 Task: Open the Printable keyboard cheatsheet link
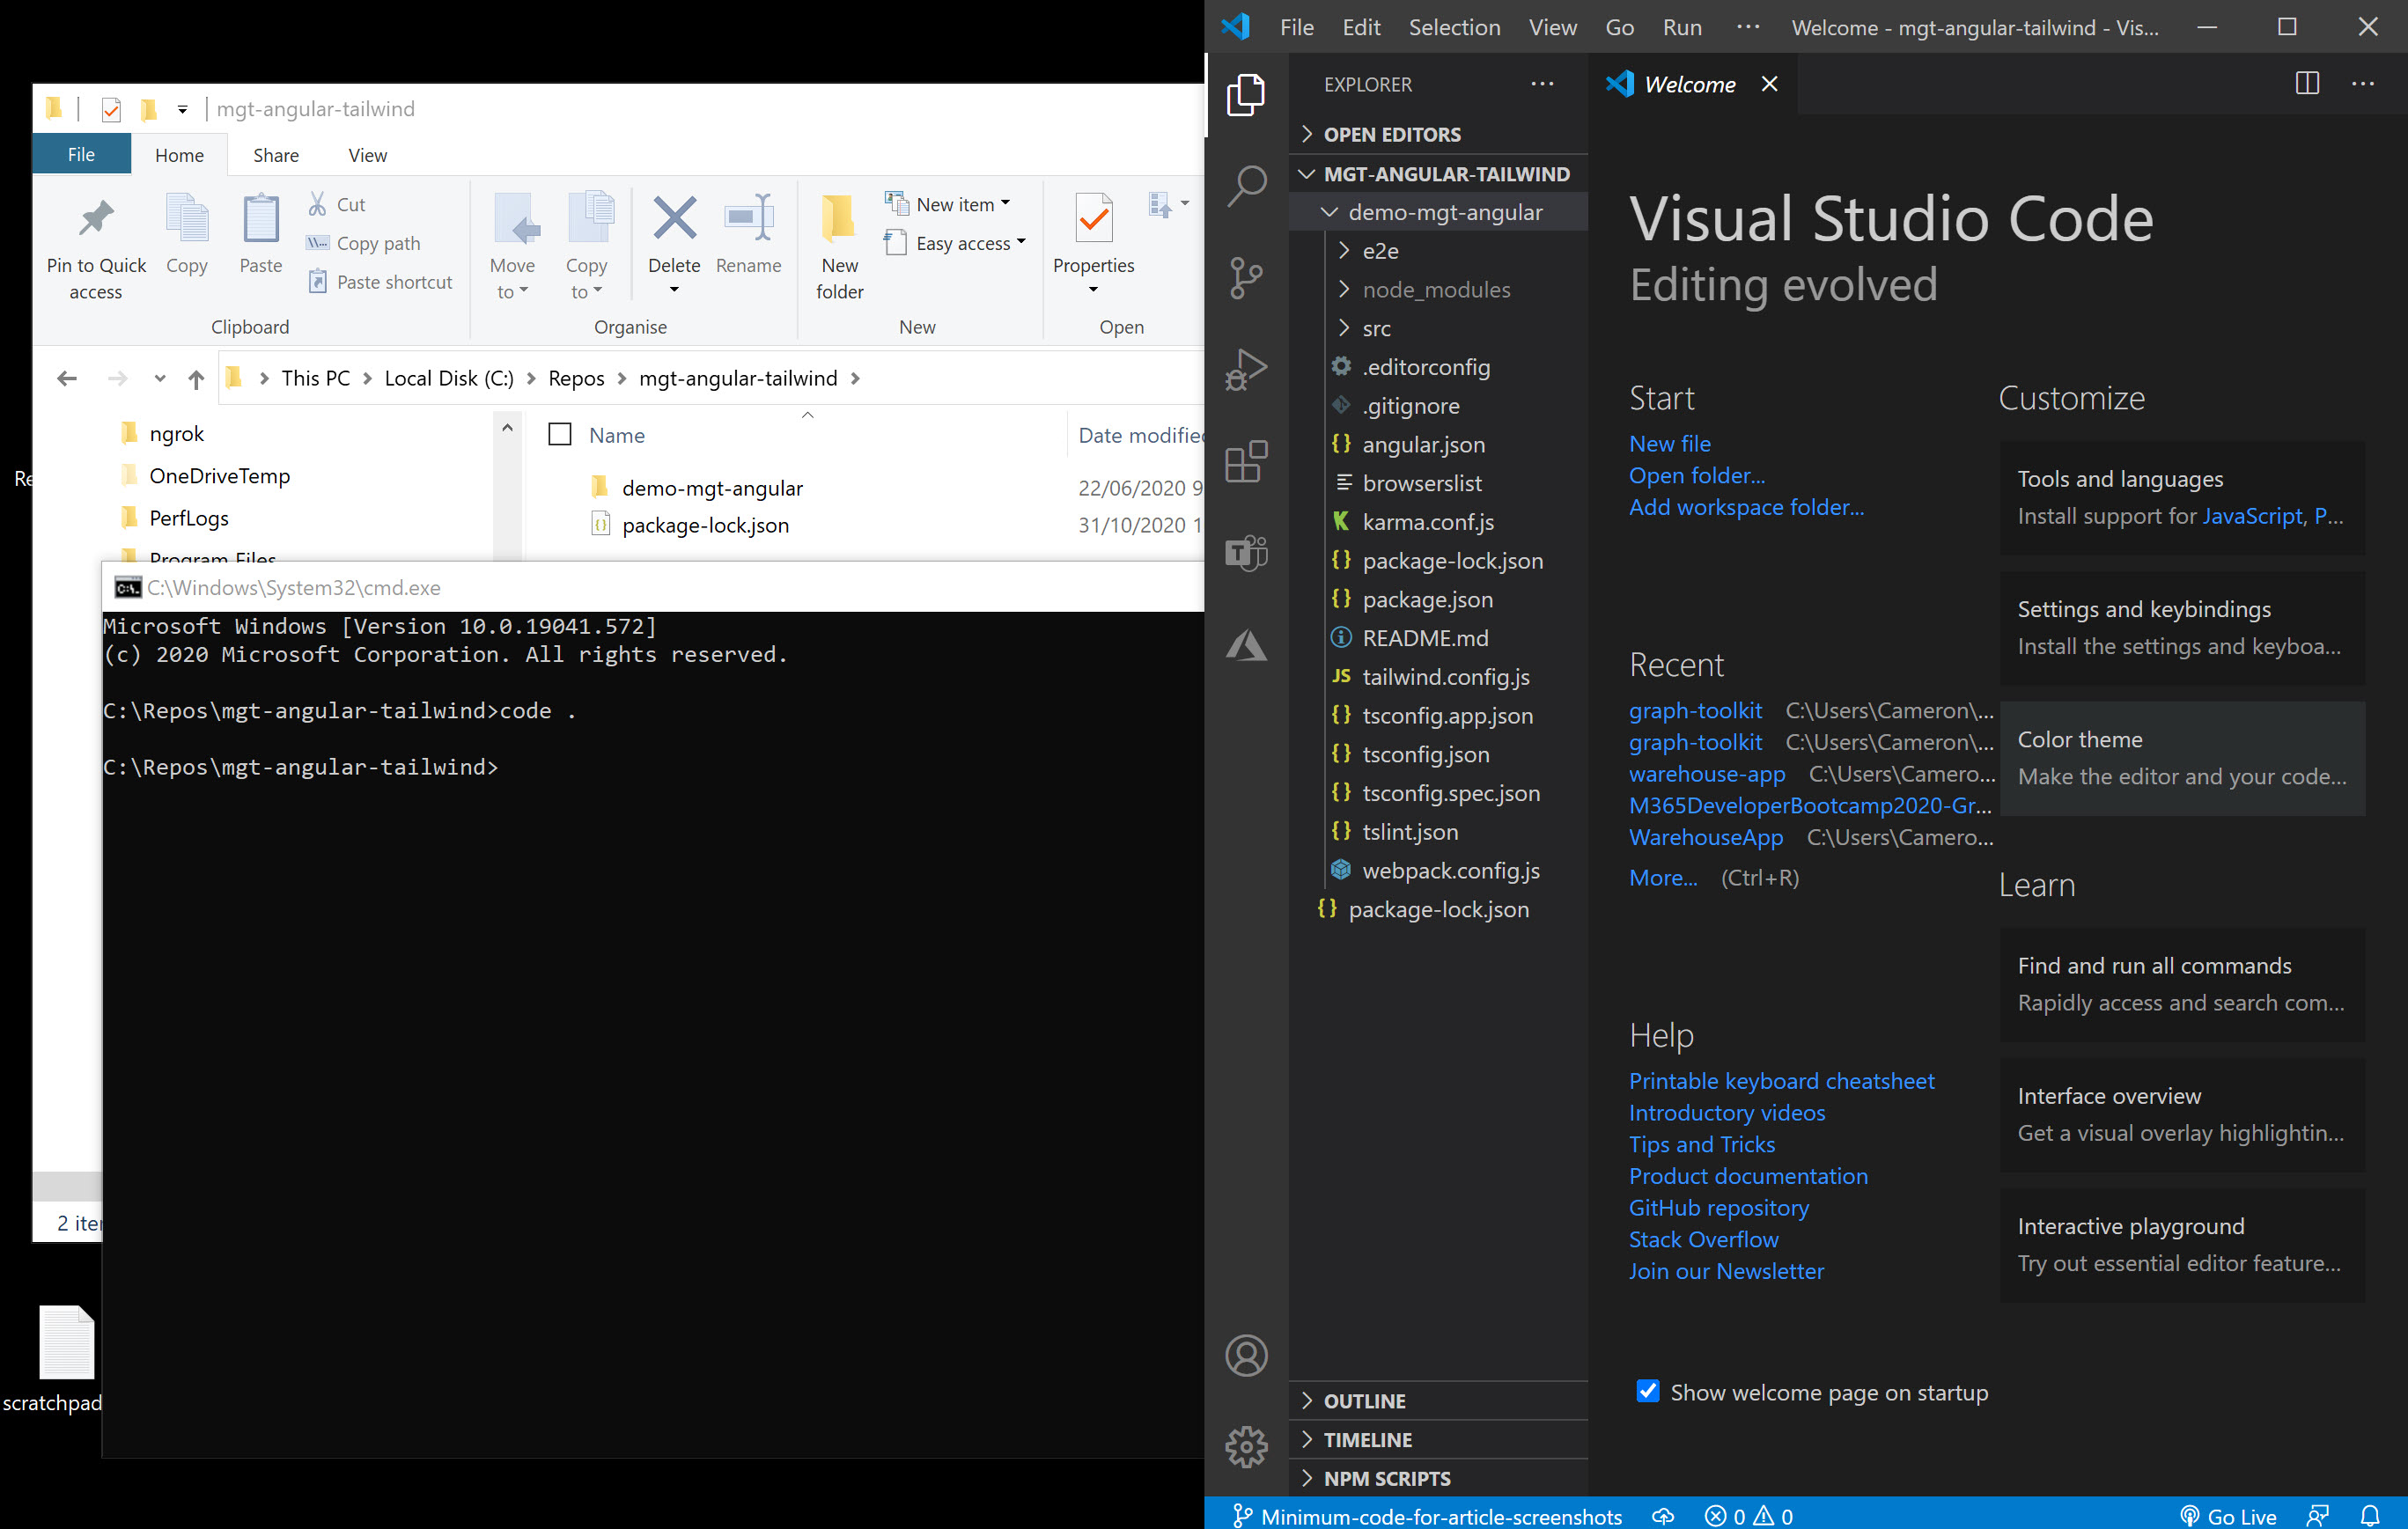pyautogui.click(x=1781, y=1080)
